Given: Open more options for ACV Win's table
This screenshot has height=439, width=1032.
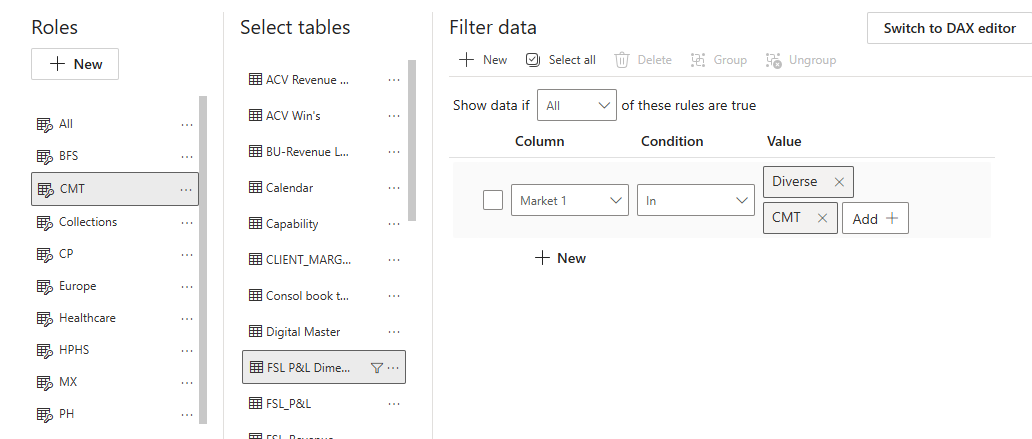Looking at the screenshot, I should 394,116.
